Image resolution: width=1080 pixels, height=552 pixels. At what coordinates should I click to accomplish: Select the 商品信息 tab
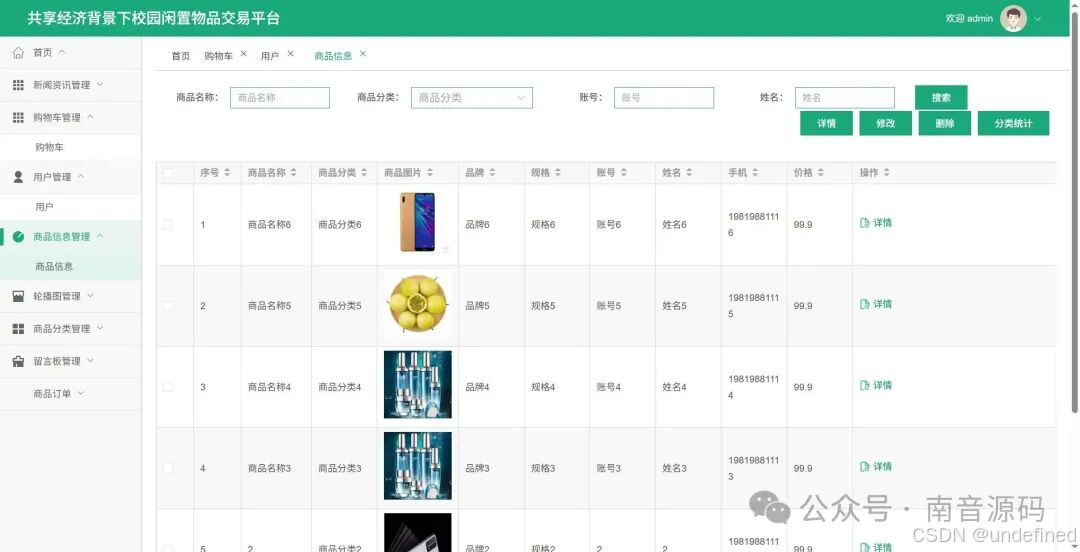[333, 56]
